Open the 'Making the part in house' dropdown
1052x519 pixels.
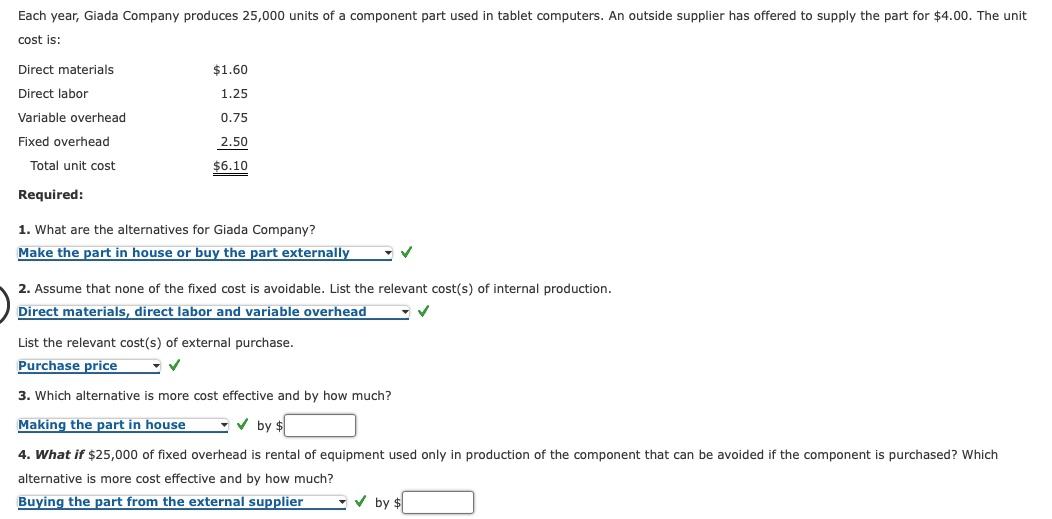pos(123,425)
